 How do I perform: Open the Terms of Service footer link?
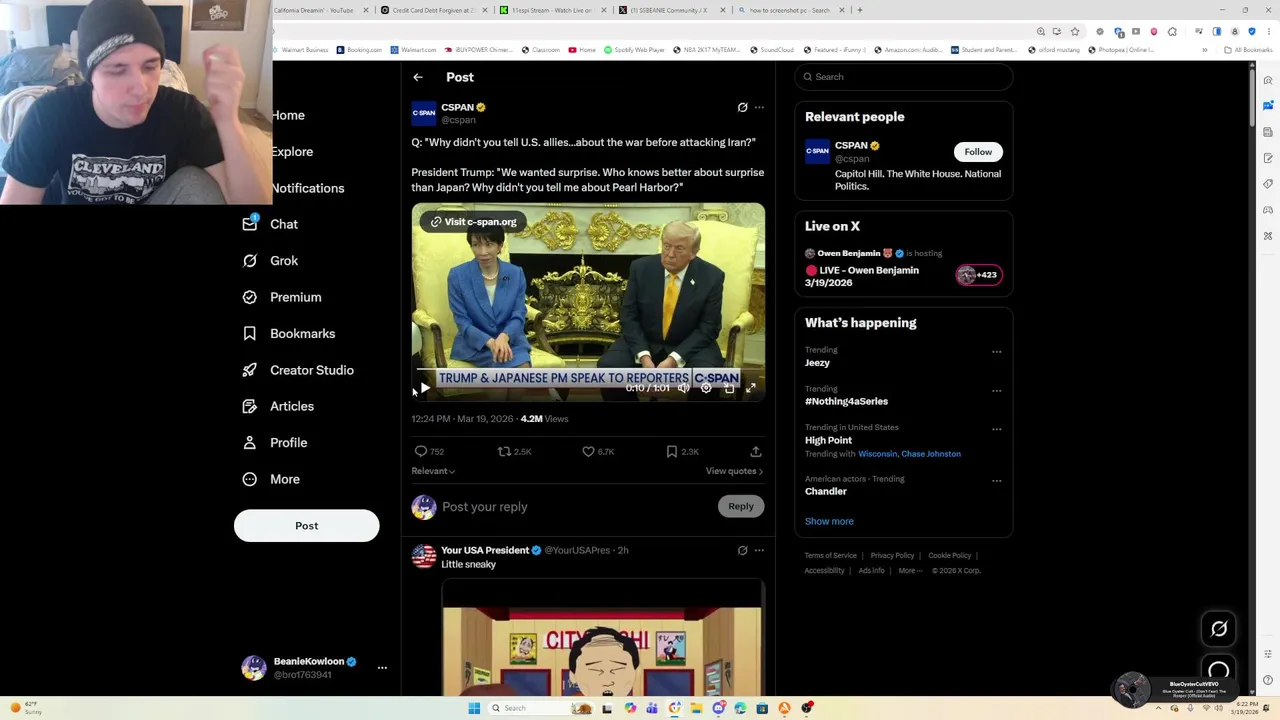point(831,556)
